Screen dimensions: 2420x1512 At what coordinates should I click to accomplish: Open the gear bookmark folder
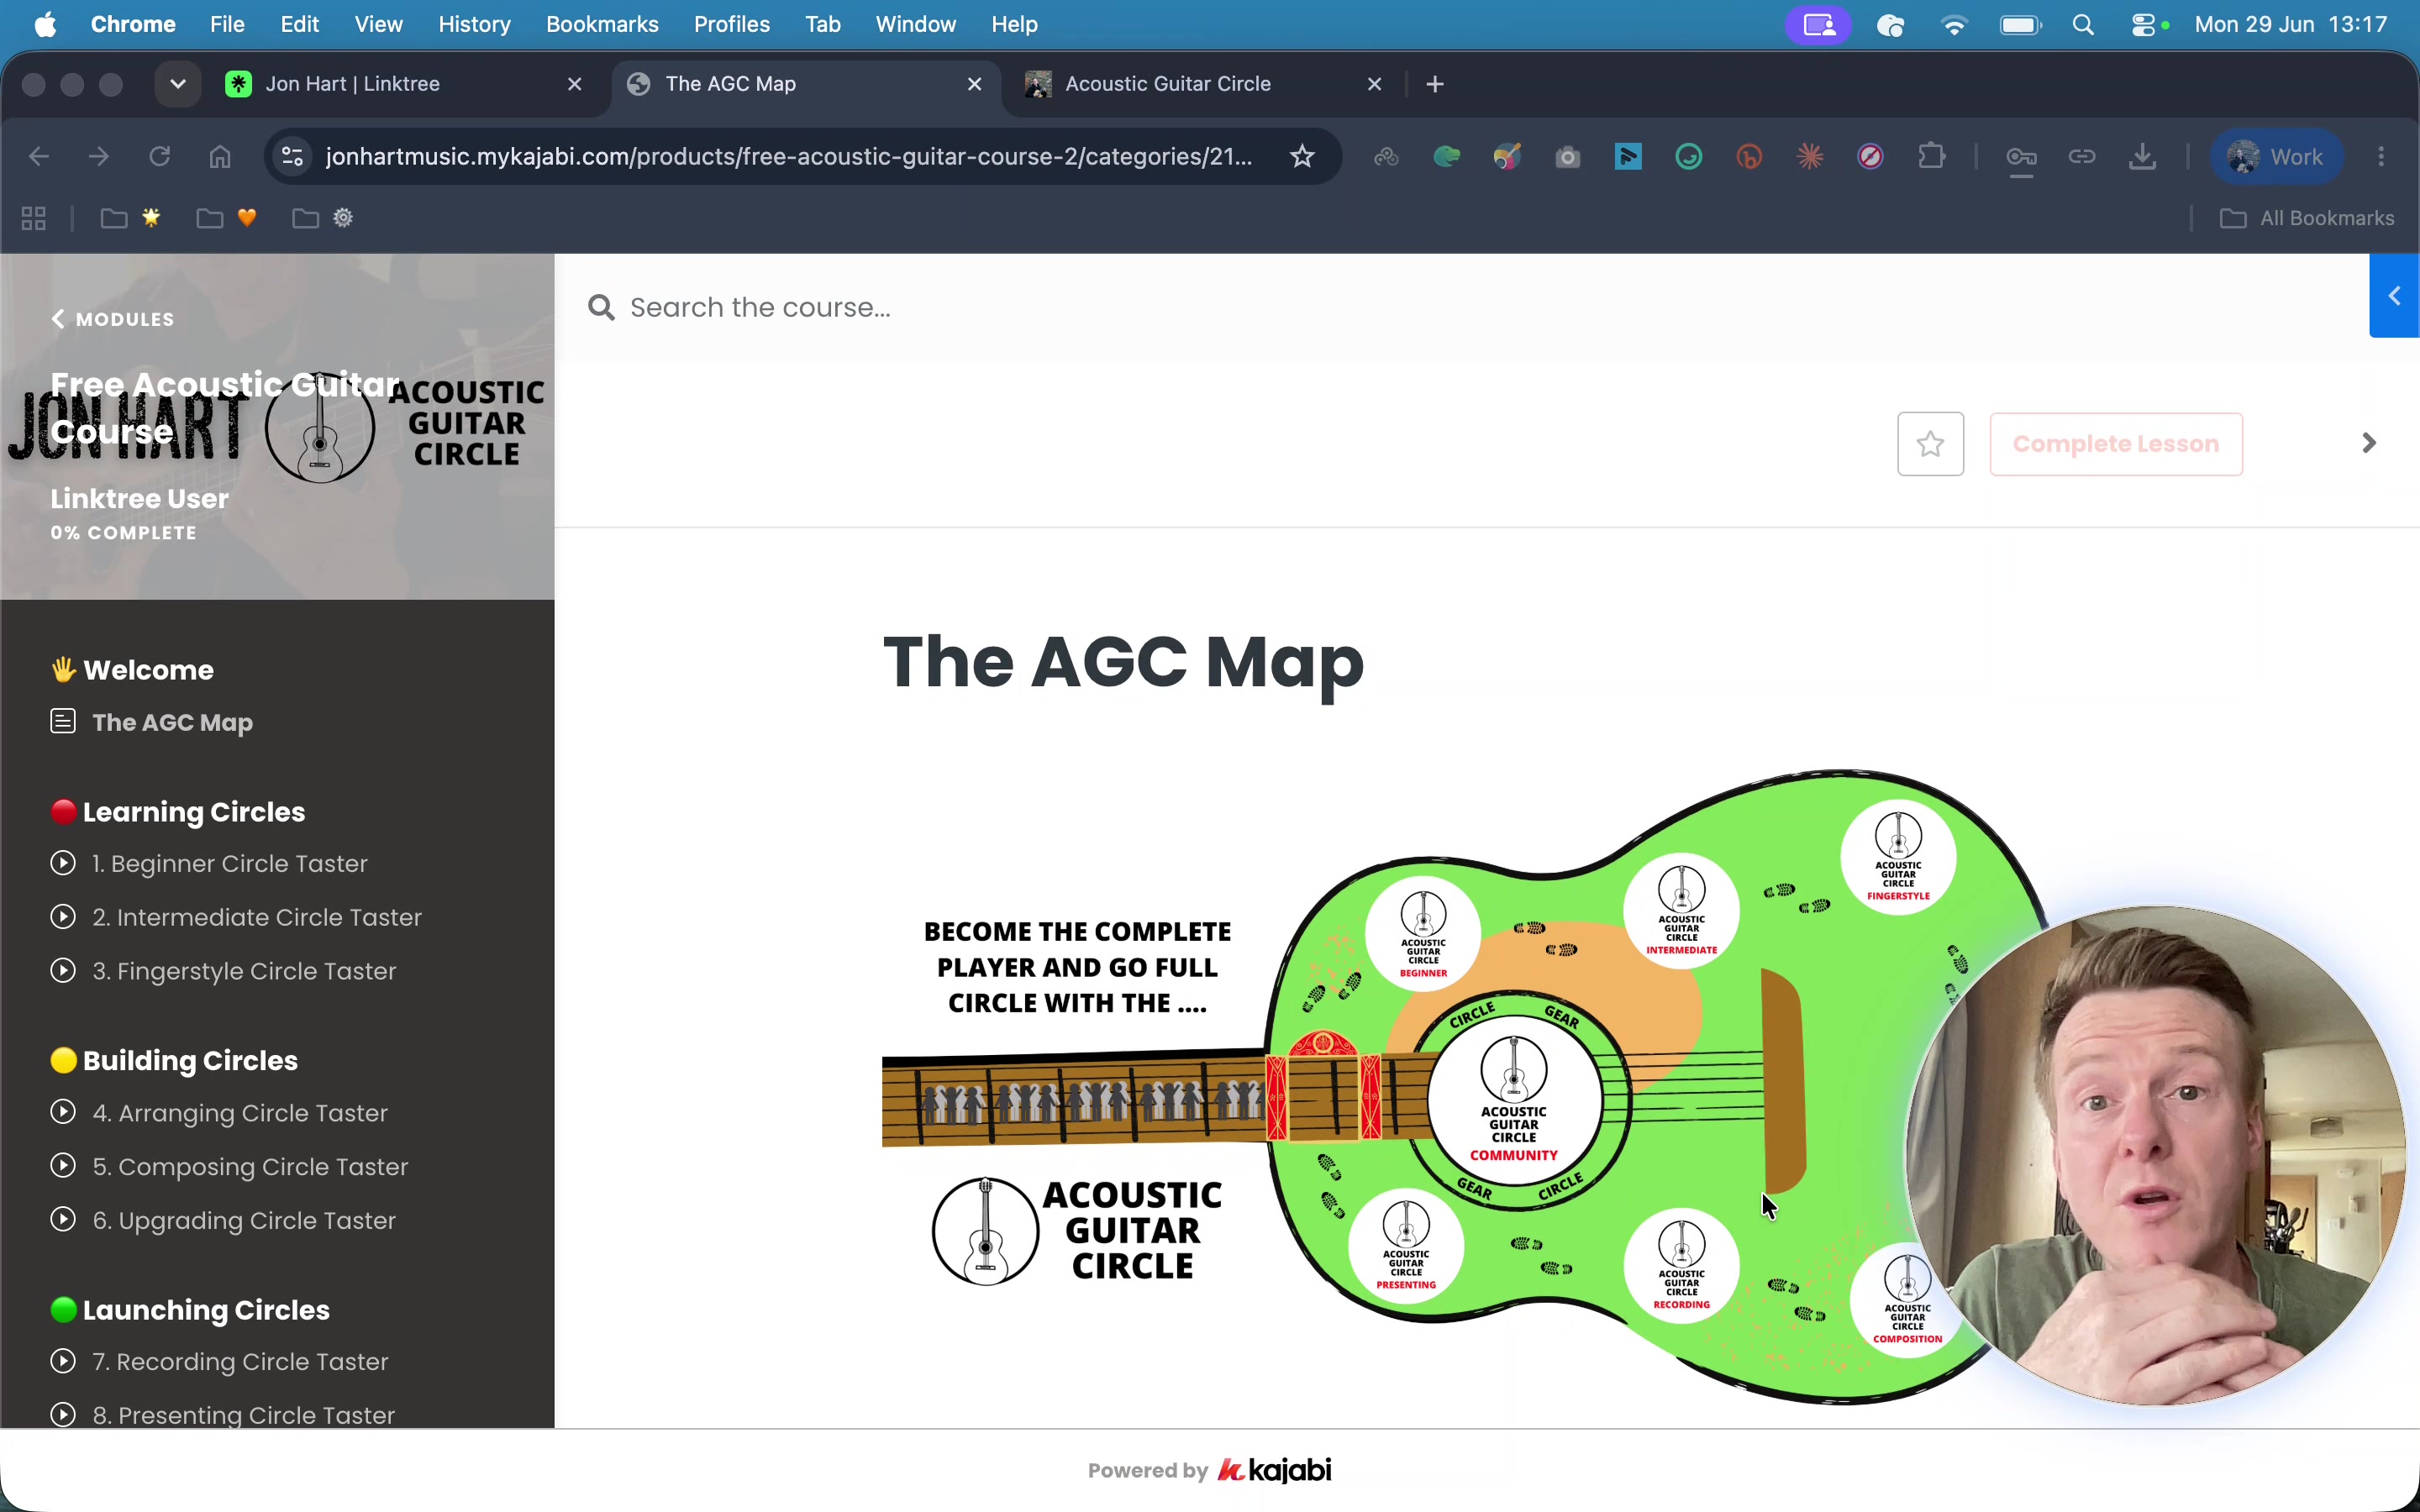323,218
